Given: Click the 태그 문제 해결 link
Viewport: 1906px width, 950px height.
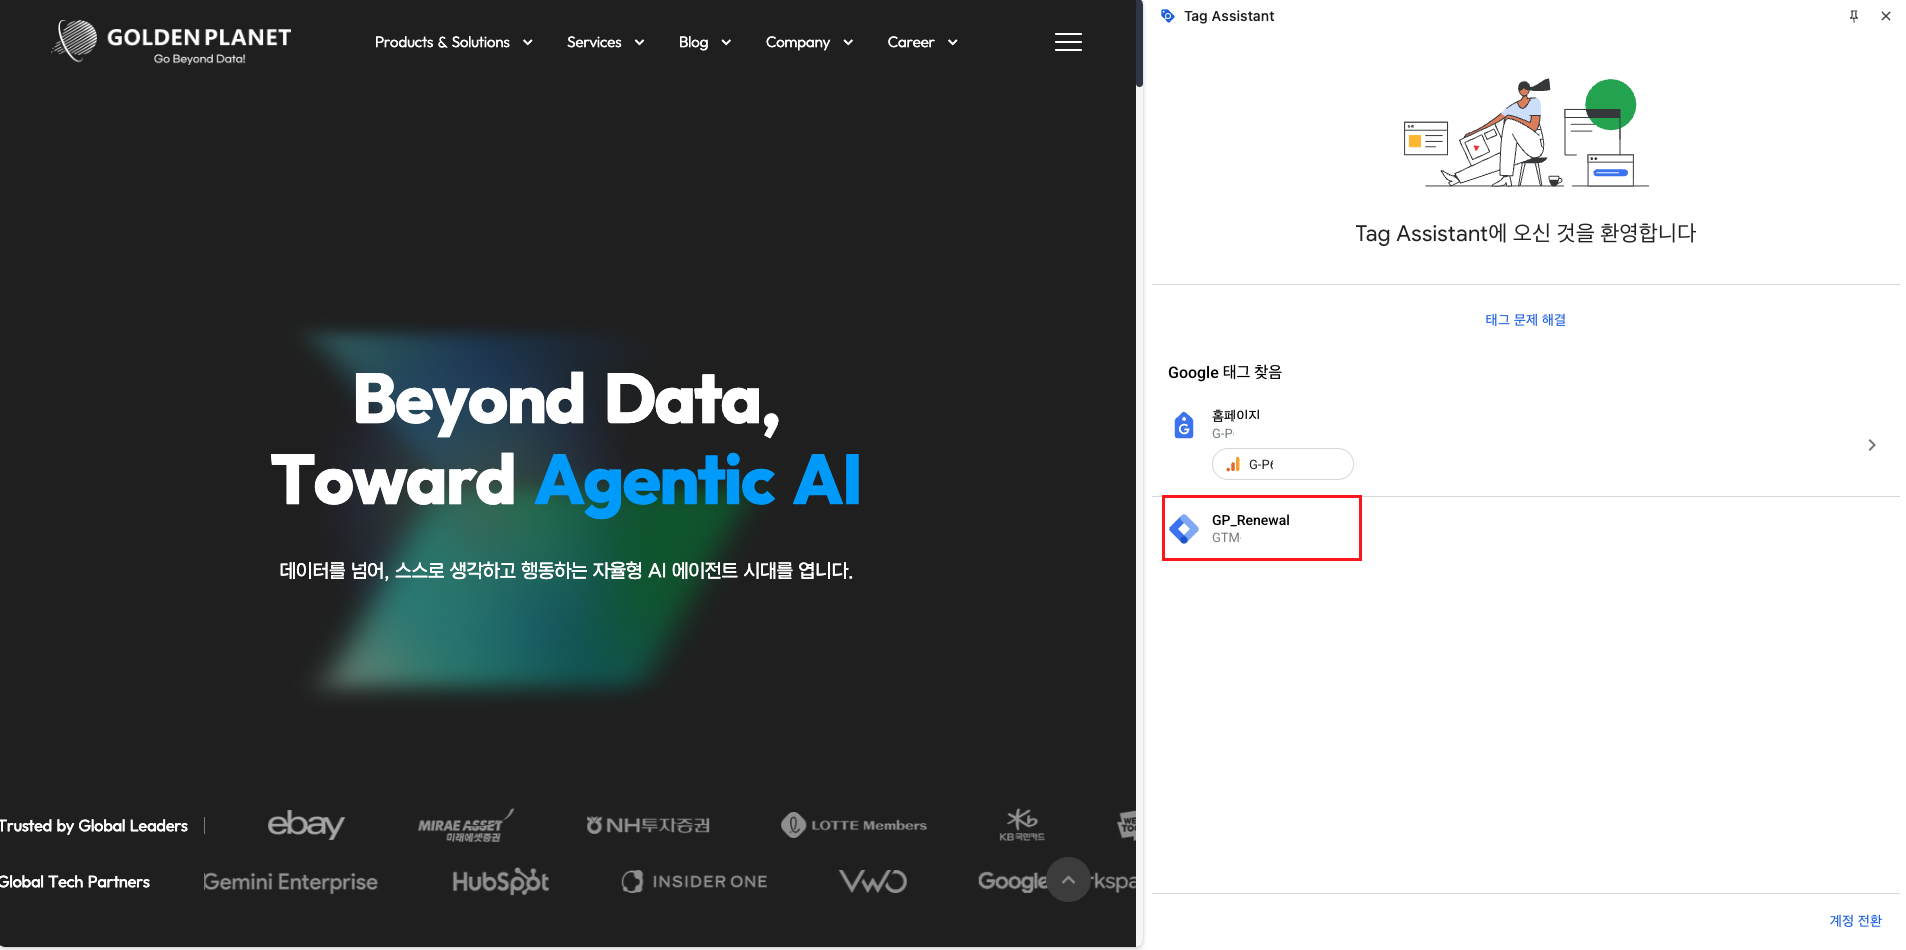Looking at the screenshot, I should click(x=1525, y=320).
